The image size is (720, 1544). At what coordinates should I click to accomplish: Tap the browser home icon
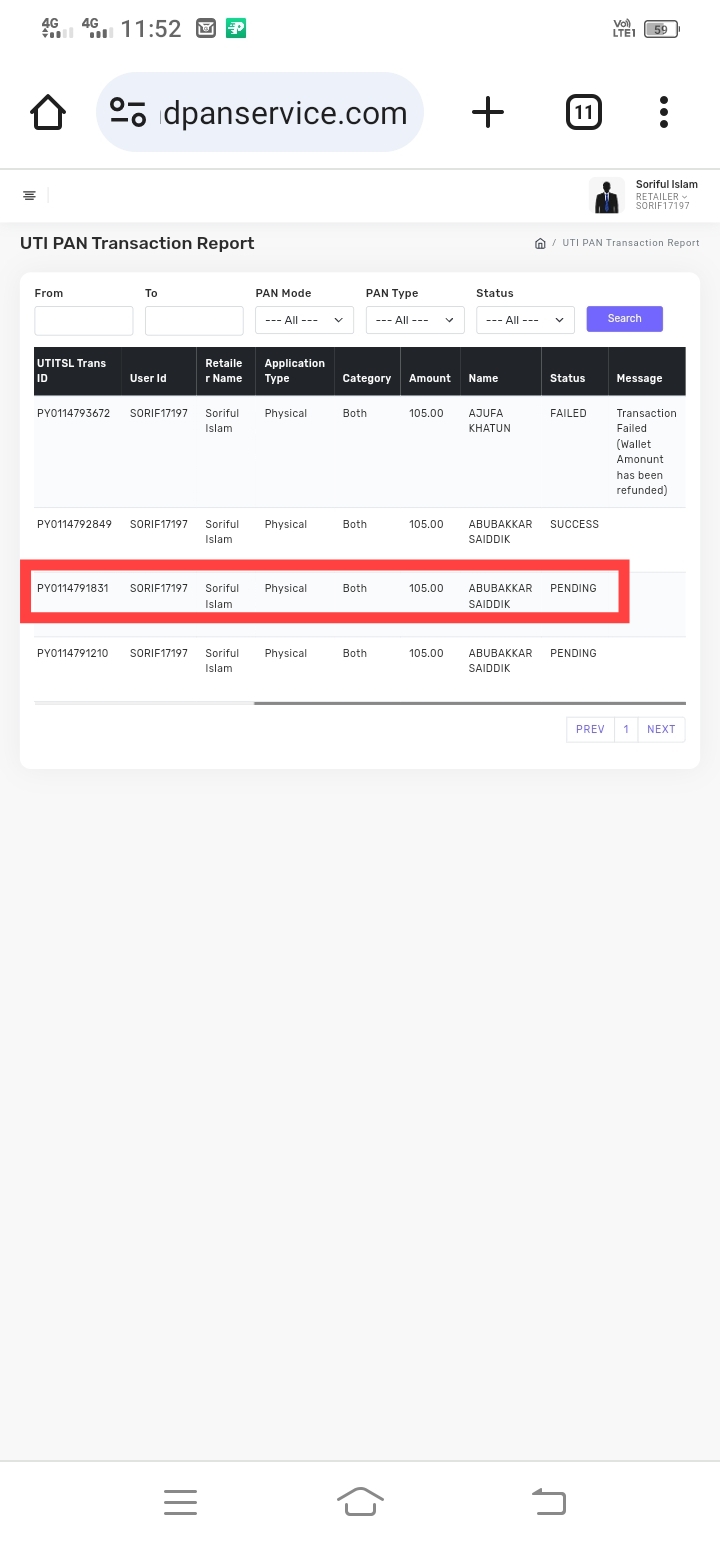[x=48, y=112]
